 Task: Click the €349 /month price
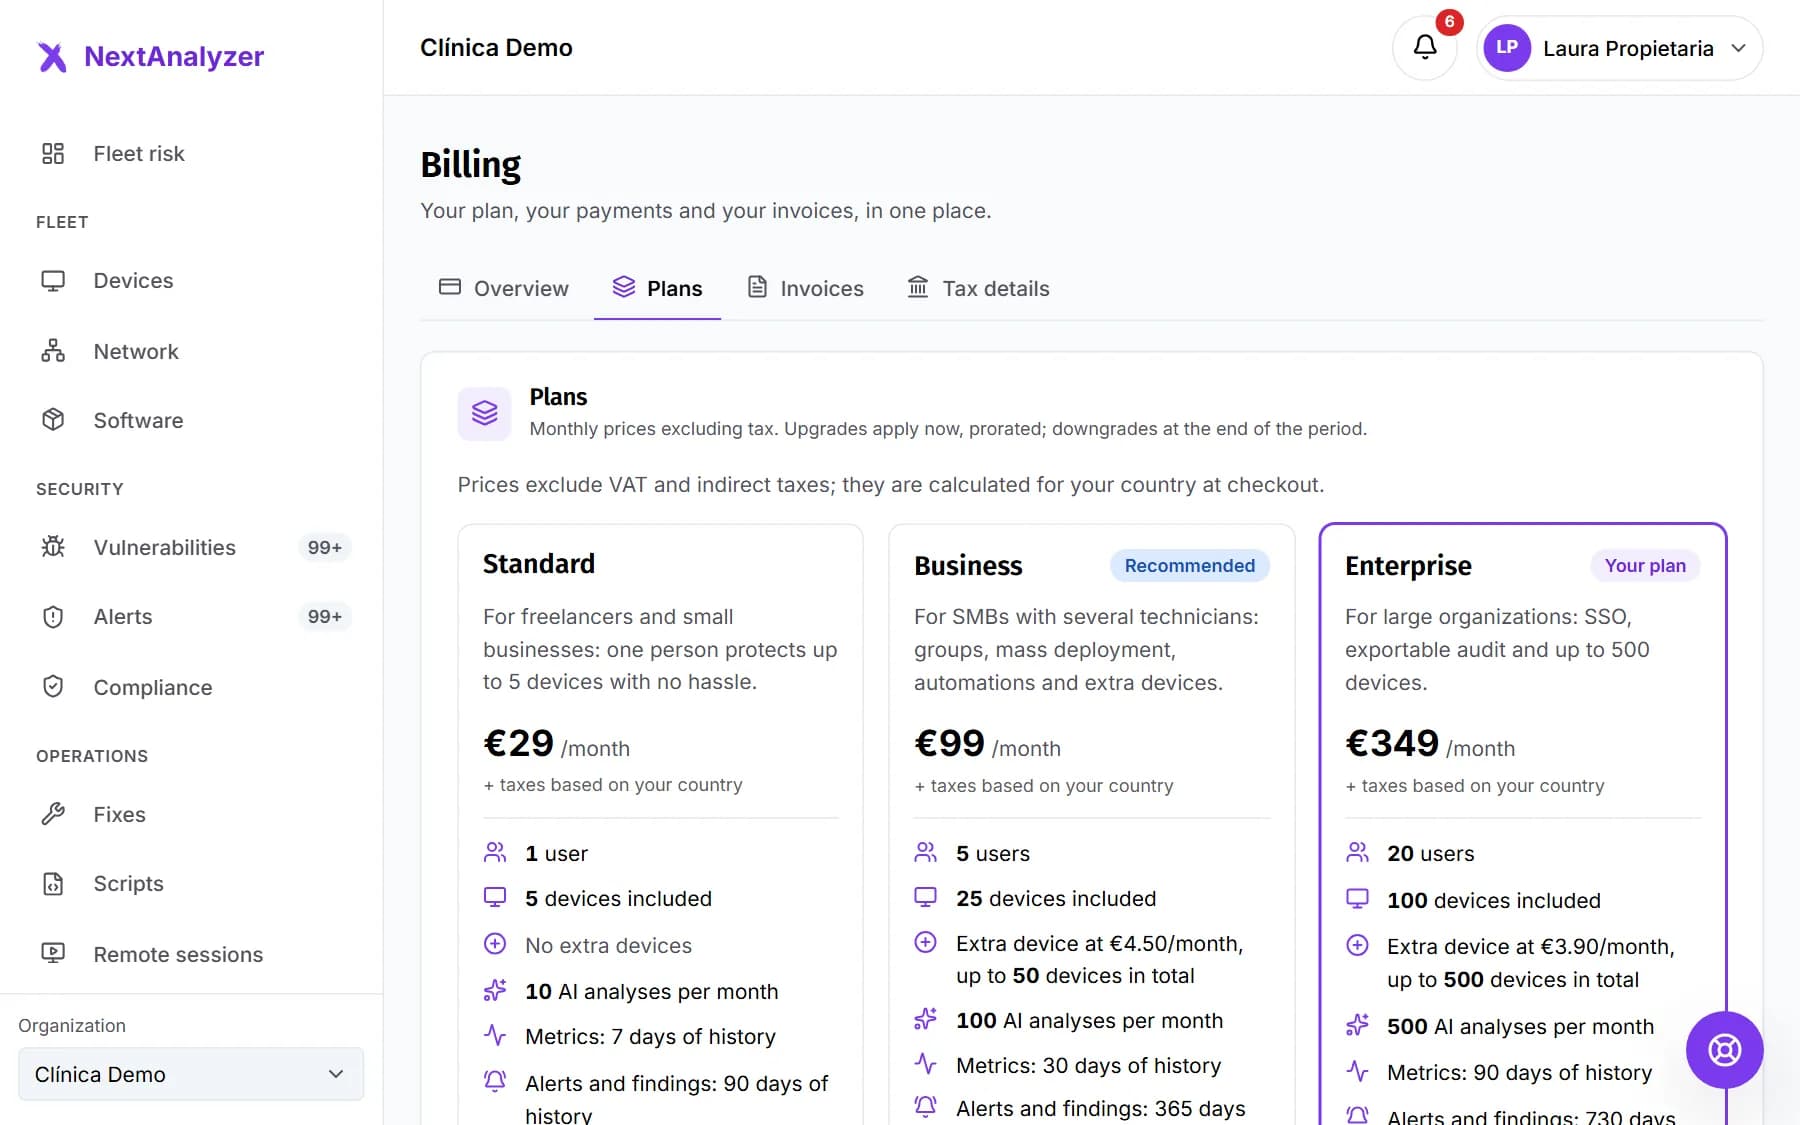point(1430,744)
